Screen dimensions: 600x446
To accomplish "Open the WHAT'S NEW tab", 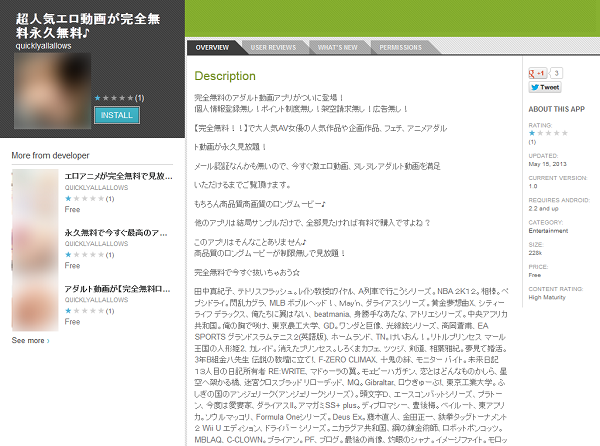I will click(337, 47).
